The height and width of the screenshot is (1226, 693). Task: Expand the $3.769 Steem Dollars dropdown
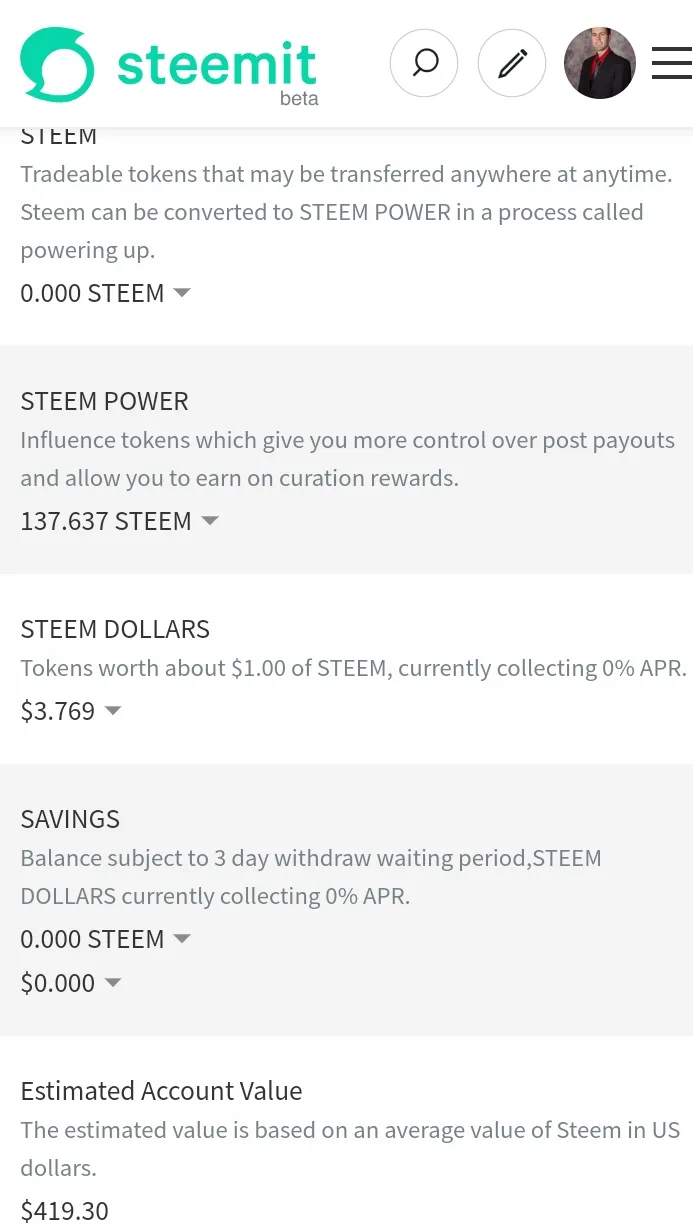click(x=70, y=711)
